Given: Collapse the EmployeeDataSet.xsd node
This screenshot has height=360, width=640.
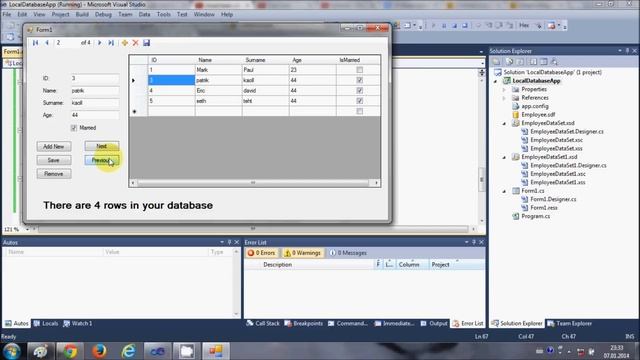Looking at the screenshot, I should tap(504, 123).
